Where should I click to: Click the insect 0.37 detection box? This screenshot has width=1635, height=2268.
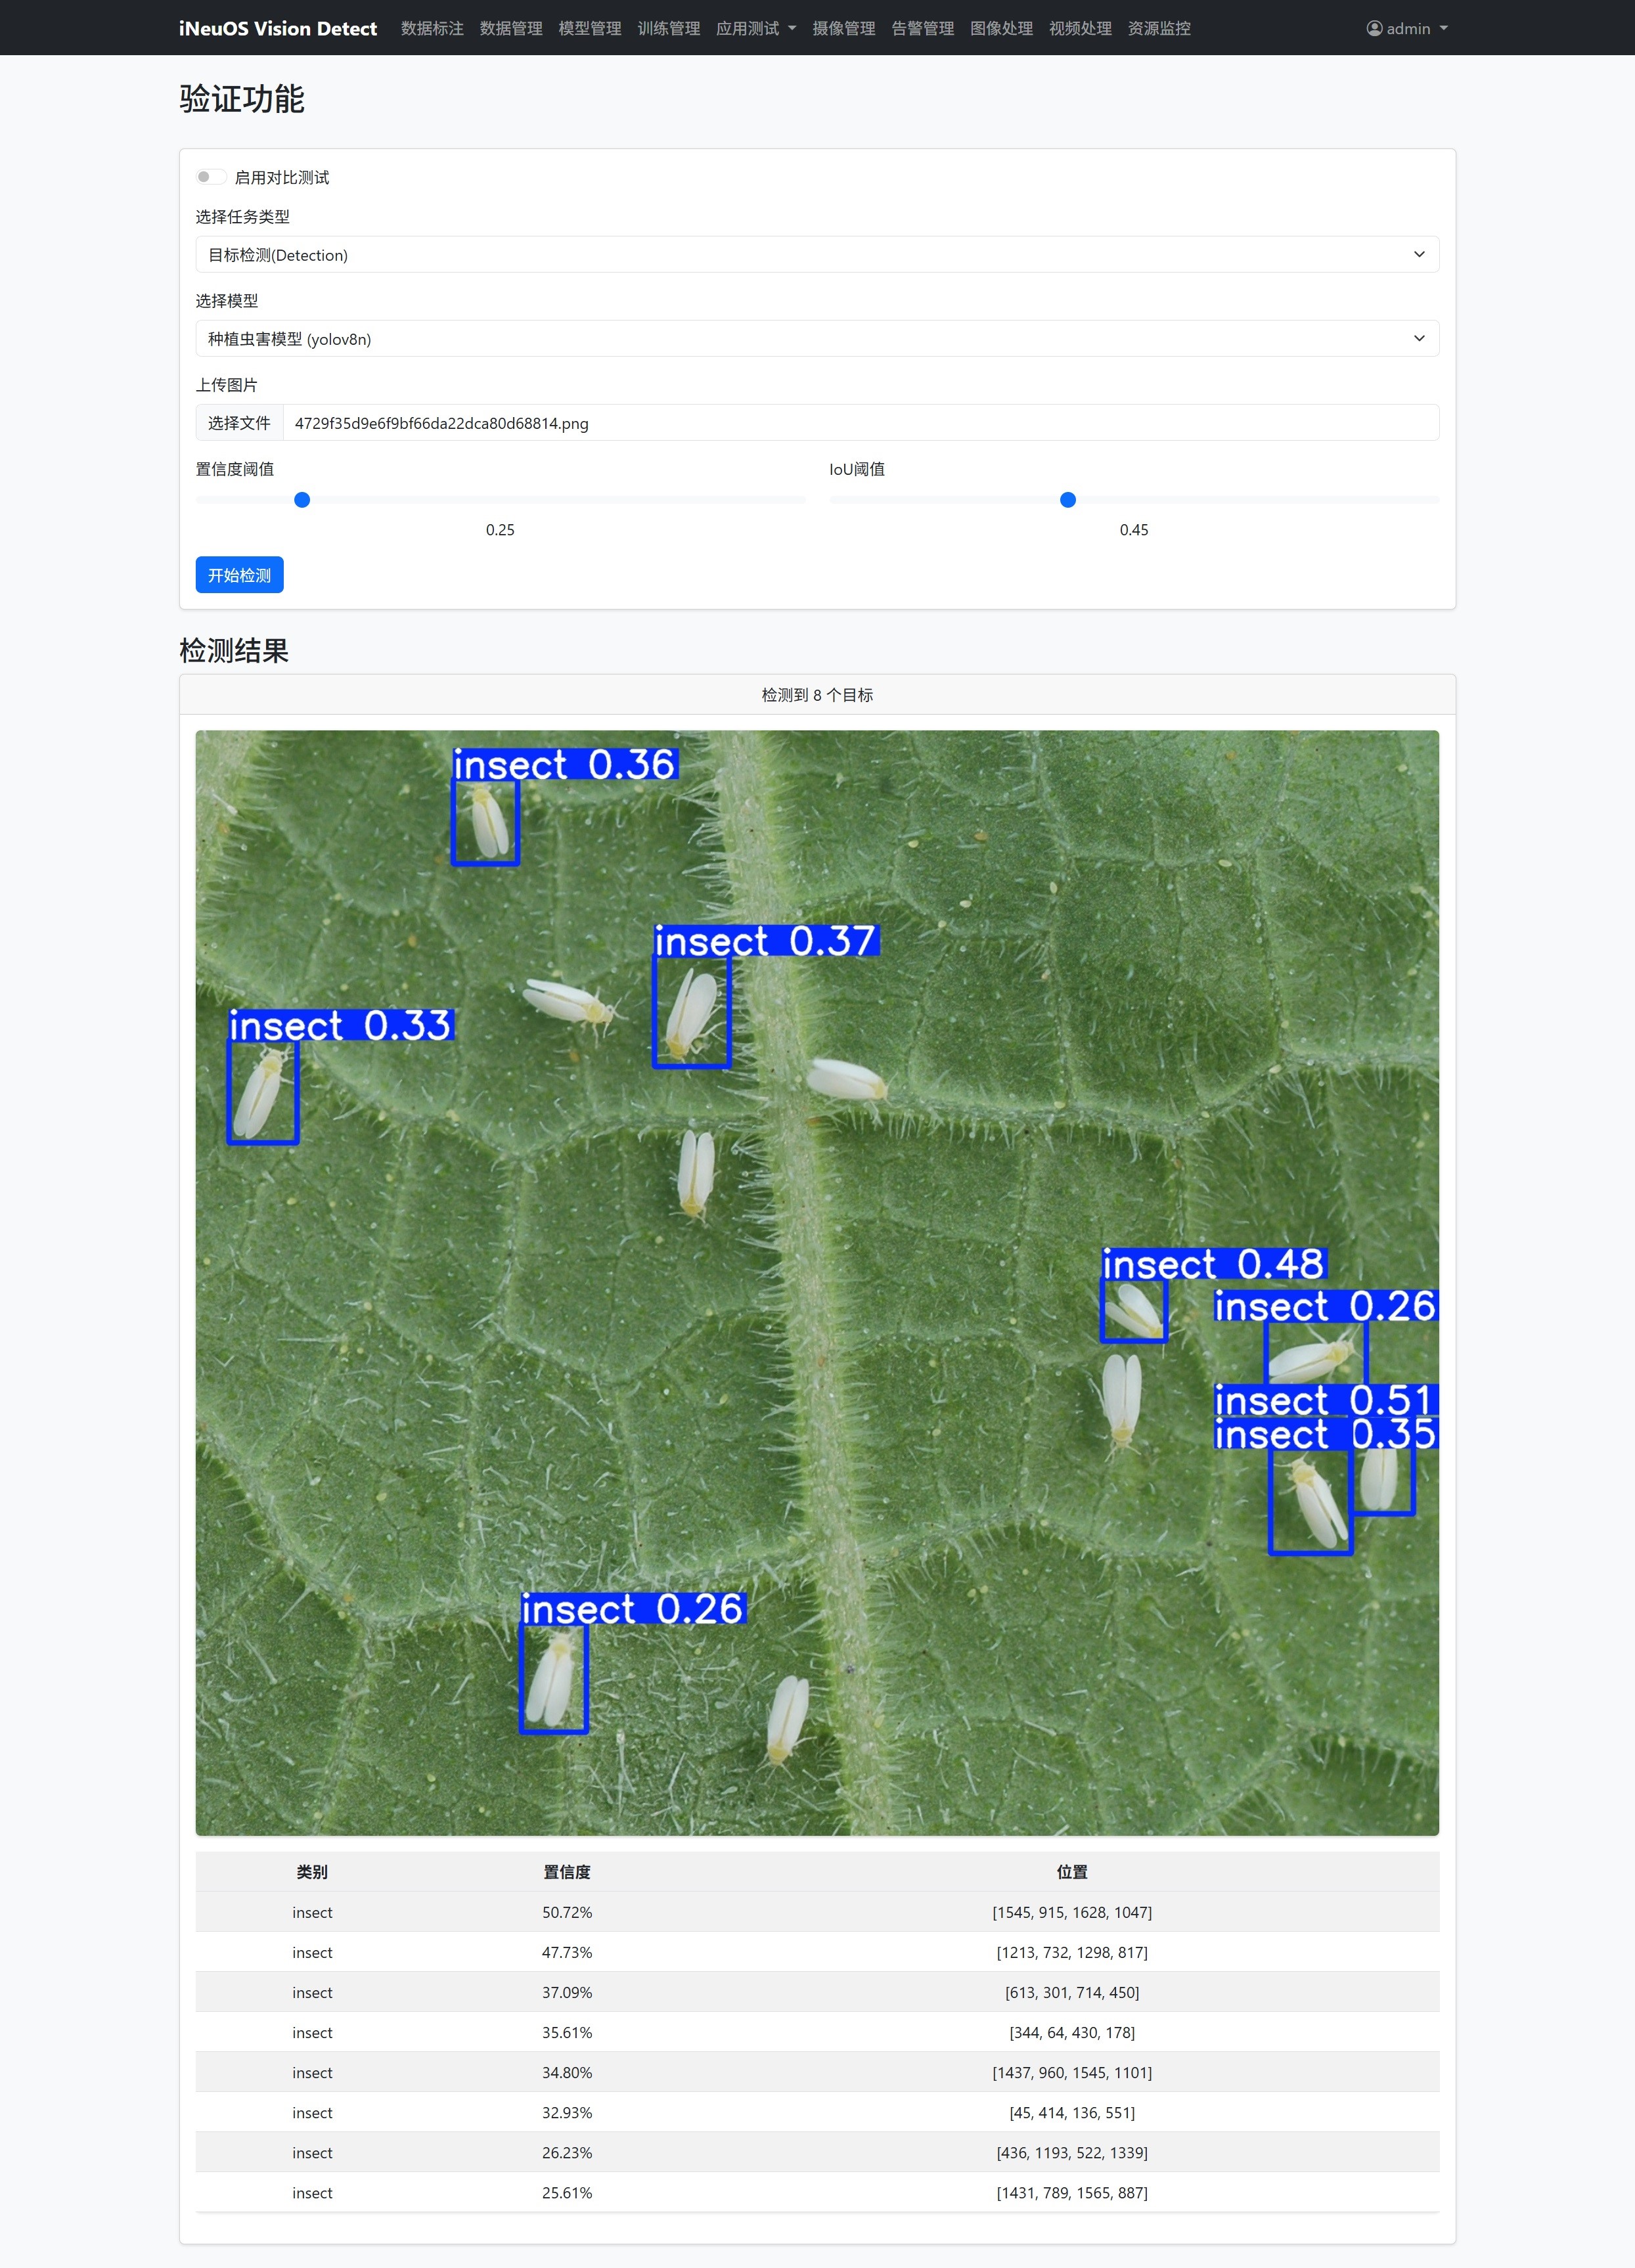pos(691,1011)
